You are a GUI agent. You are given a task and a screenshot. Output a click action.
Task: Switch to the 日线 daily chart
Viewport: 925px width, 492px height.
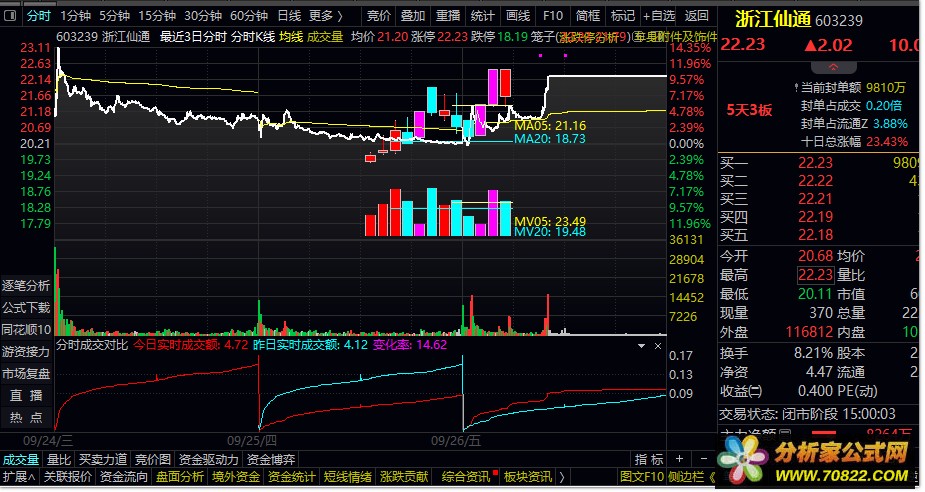tap(289, 16)
